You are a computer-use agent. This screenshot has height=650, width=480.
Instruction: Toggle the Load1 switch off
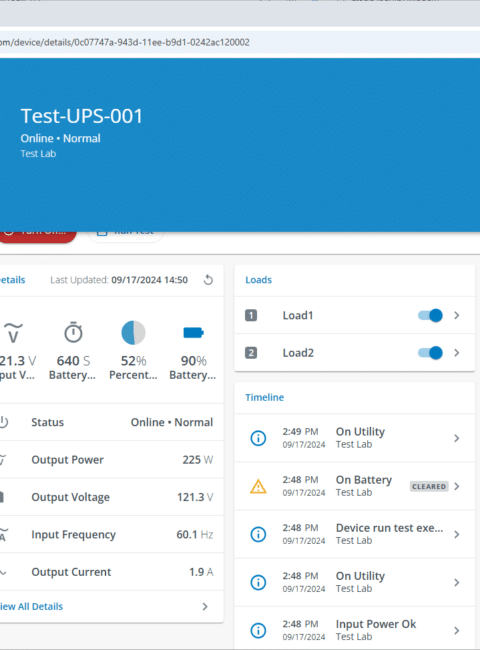[430, 315]
